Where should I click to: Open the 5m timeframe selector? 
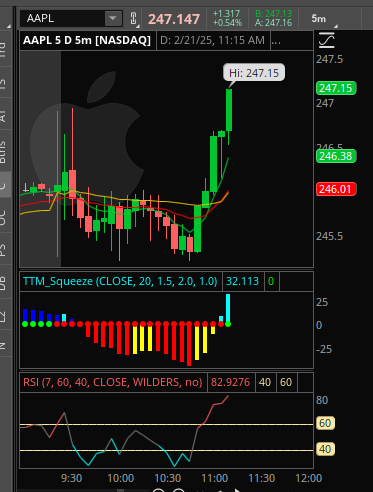pyautogui.click(x=319, y=19)
